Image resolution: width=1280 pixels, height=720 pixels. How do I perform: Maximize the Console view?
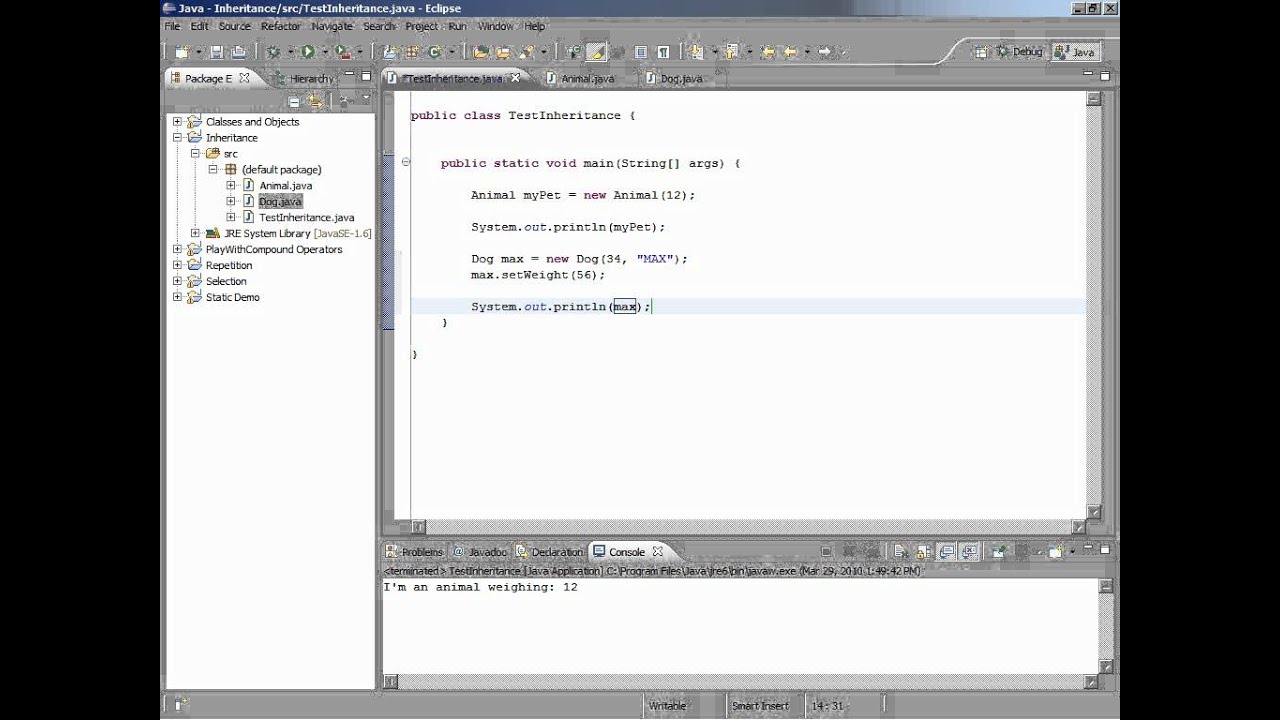(1104, 549)
